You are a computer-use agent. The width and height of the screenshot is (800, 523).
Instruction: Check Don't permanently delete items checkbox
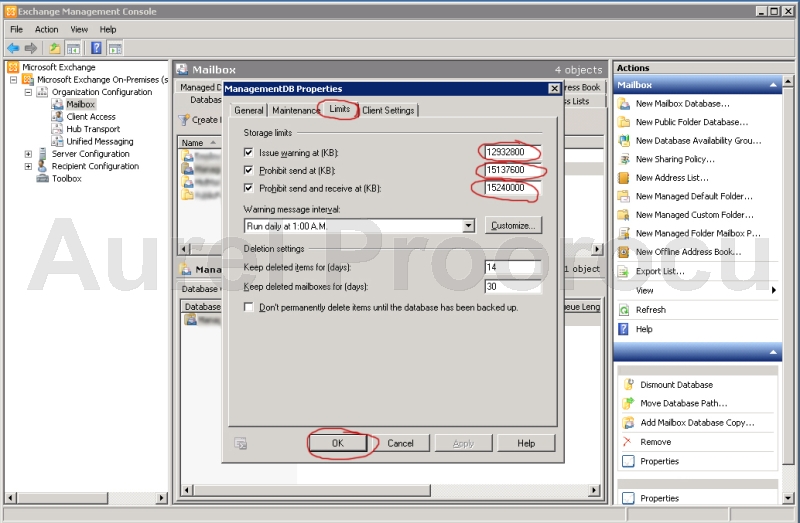[248, 307]
